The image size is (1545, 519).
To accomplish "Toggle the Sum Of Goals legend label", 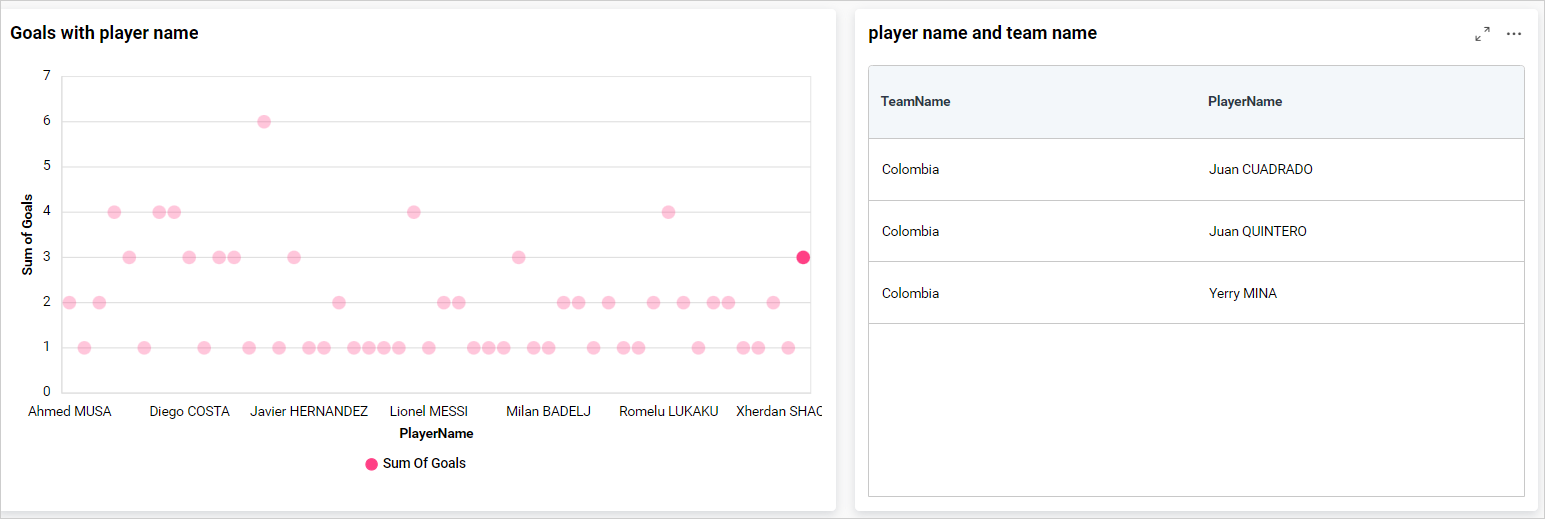I will click(x=424, y=464).
